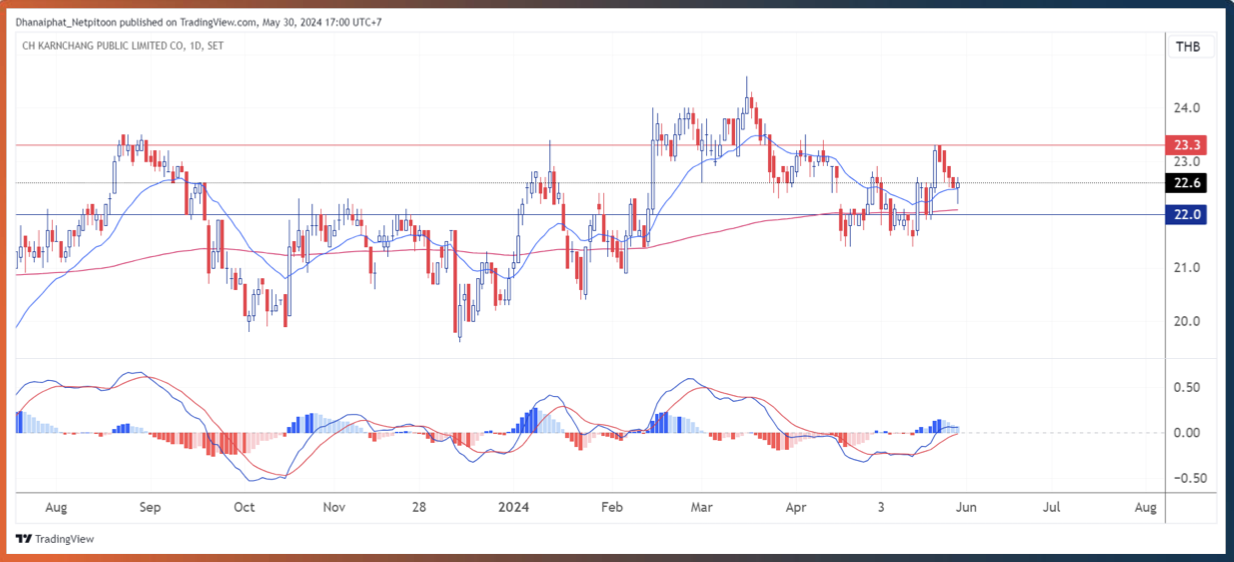
Task: Click the 23.0 price axis value
Action: coord(1187,162)
